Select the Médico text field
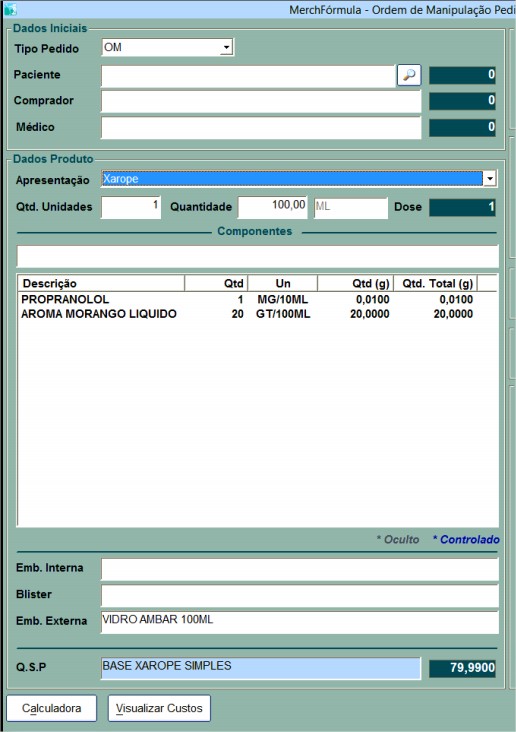 (261, 127)
